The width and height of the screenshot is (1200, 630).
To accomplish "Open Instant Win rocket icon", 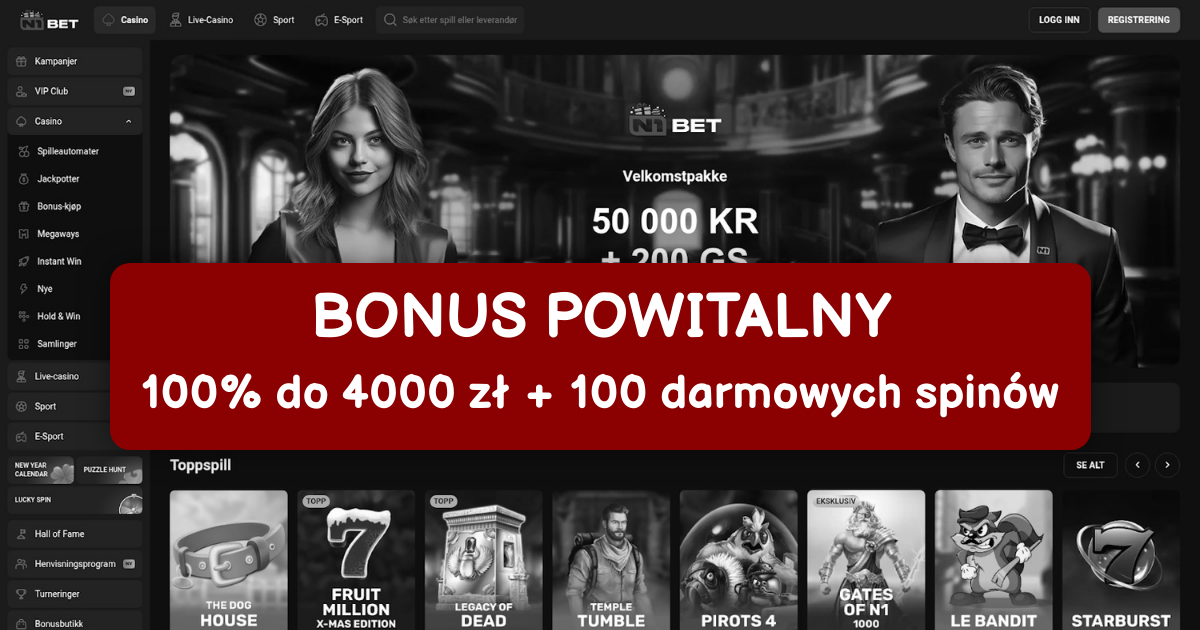I will [x=25, y=261].
